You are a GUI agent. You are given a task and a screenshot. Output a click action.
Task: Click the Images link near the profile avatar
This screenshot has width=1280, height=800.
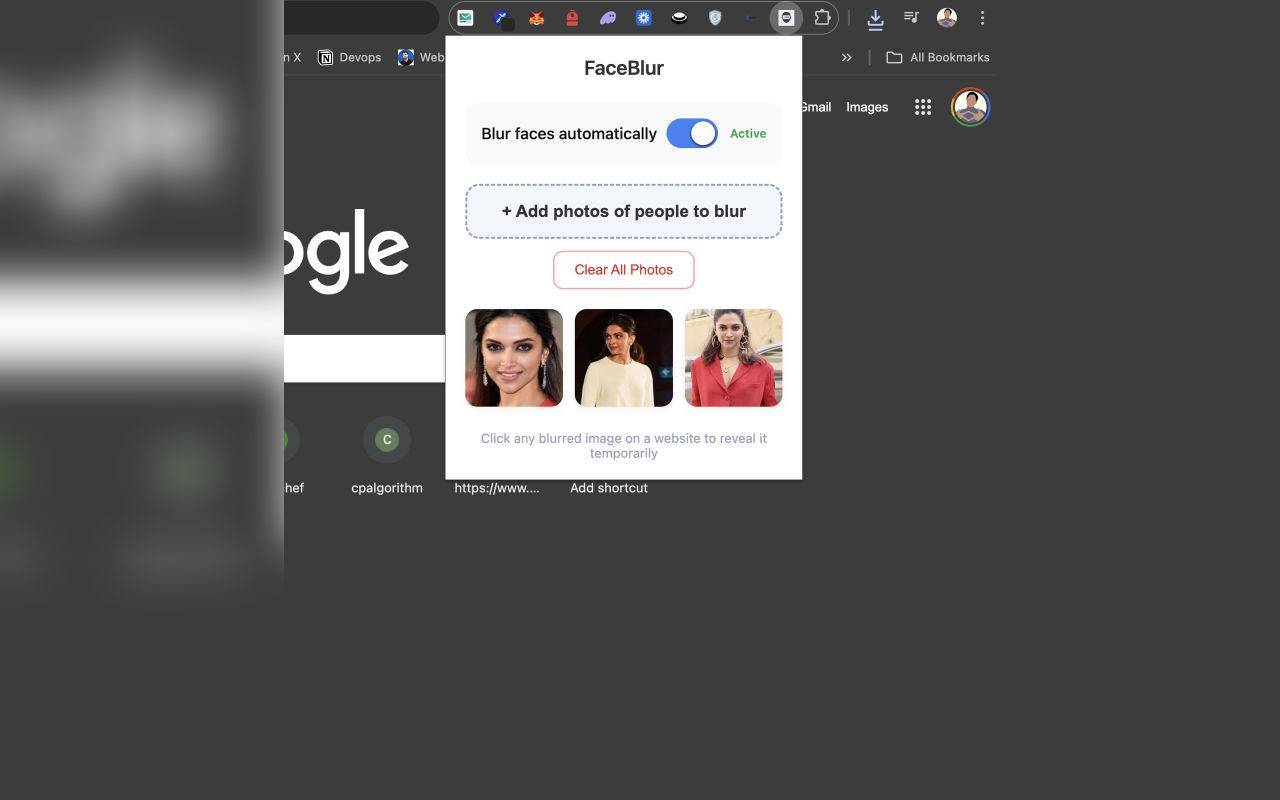coord(867,107)
